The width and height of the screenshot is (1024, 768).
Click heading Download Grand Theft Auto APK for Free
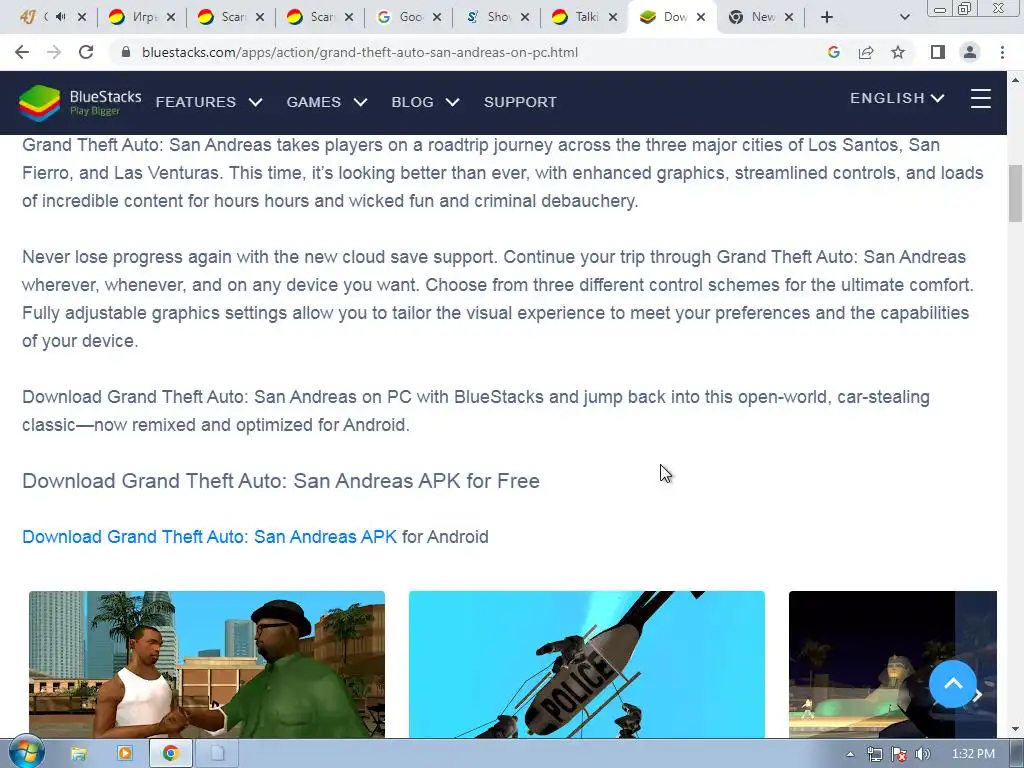pyautogui.click(x=281, y=481)
